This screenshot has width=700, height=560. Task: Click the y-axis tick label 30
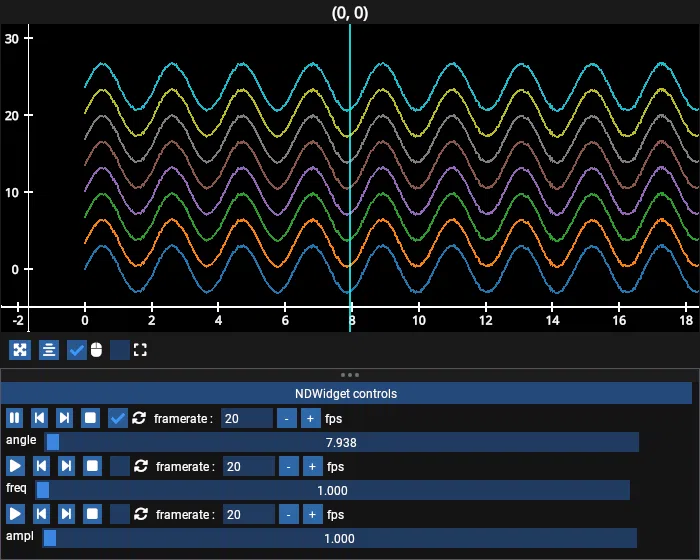click(x=12, y=39)
